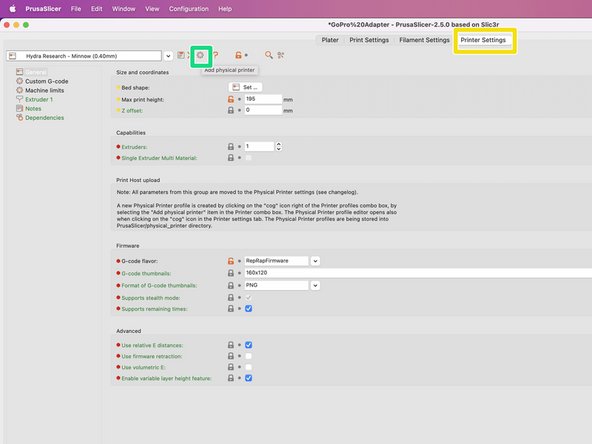Click lock icon beside Single Extruder Multi Material
This screenshot has width=592, height=444.
[231, 157]
